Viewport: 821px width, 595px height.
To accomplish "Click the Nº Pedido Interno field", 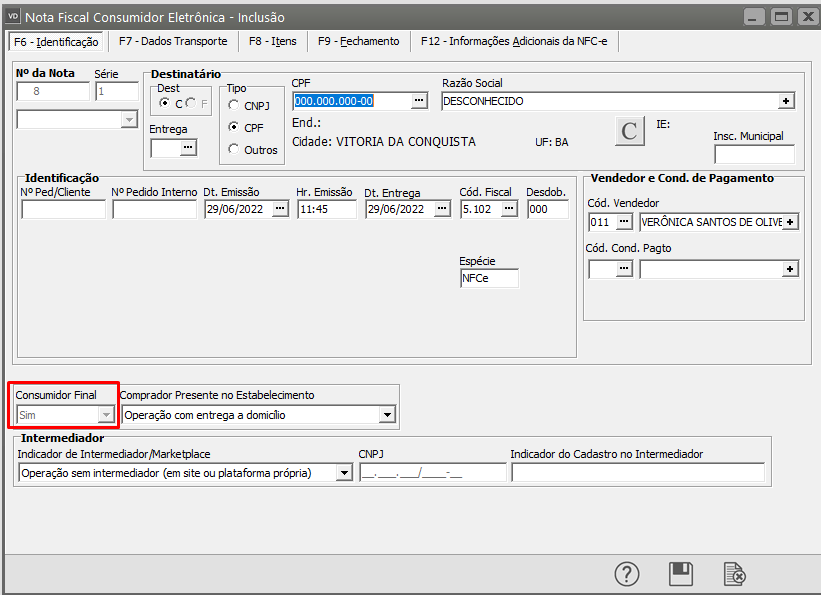I will tap(154, 209).
